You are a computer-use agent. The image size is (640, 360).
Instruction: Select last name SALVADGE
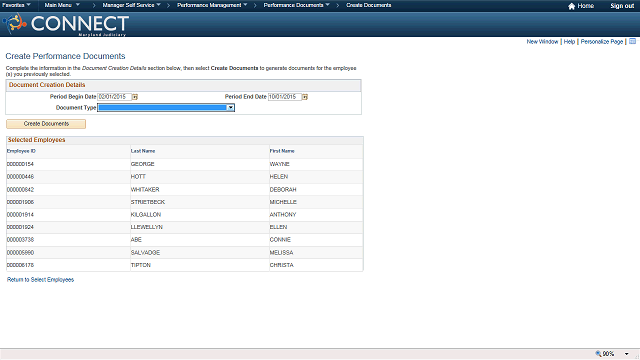click(x=145, y=253)
